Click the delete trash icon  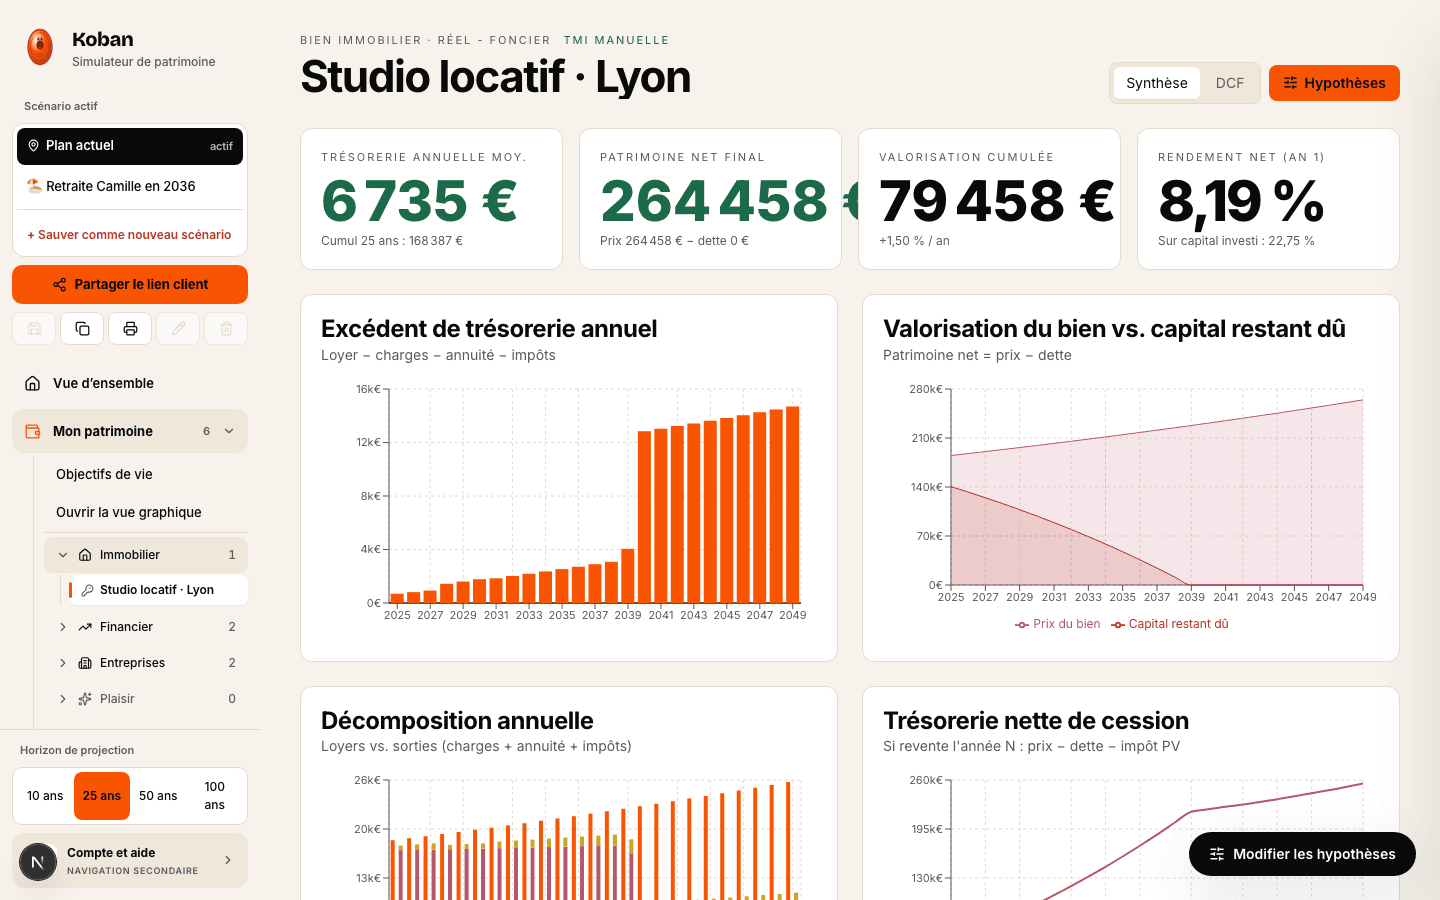[226, 328]
